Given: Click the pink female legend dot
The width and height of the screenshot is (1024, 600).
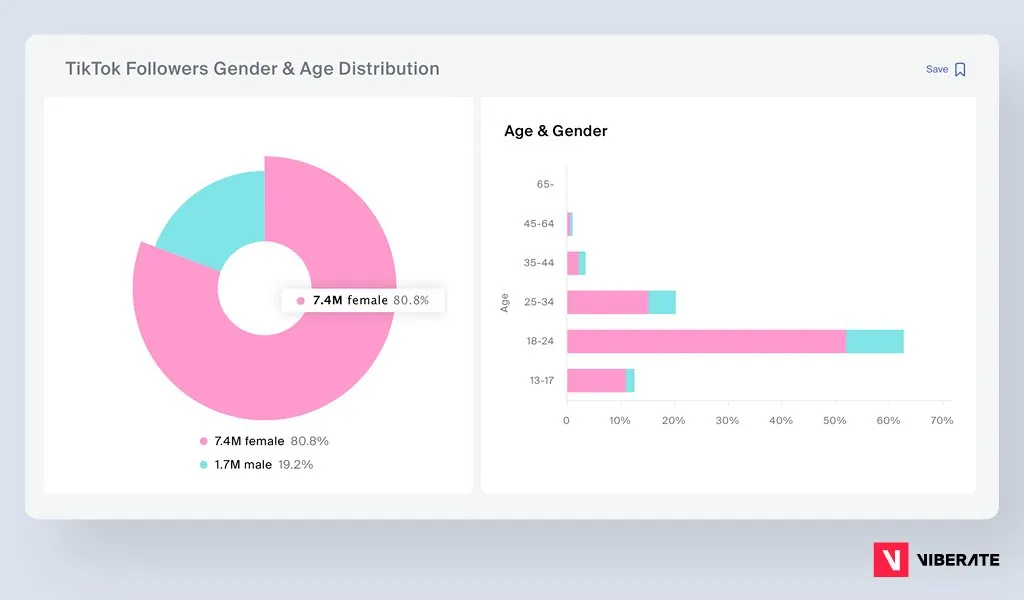Looking at the screenshot, I should [204, 441].
